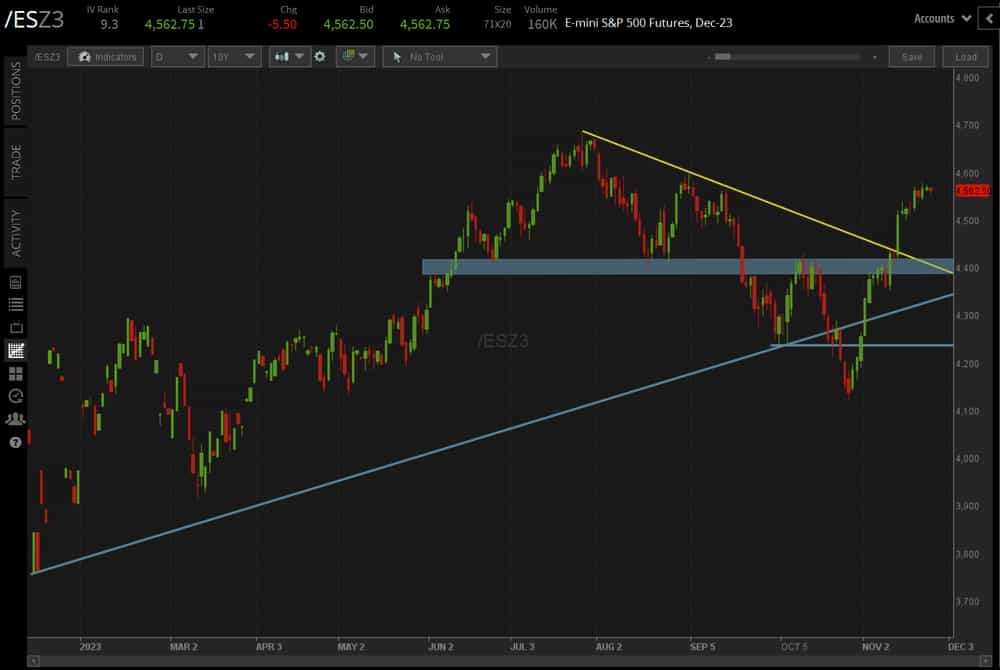Viewport: 1000px width, 670px height.
Task: Collapse the panel with the arrow button
Action: point(989,18)
